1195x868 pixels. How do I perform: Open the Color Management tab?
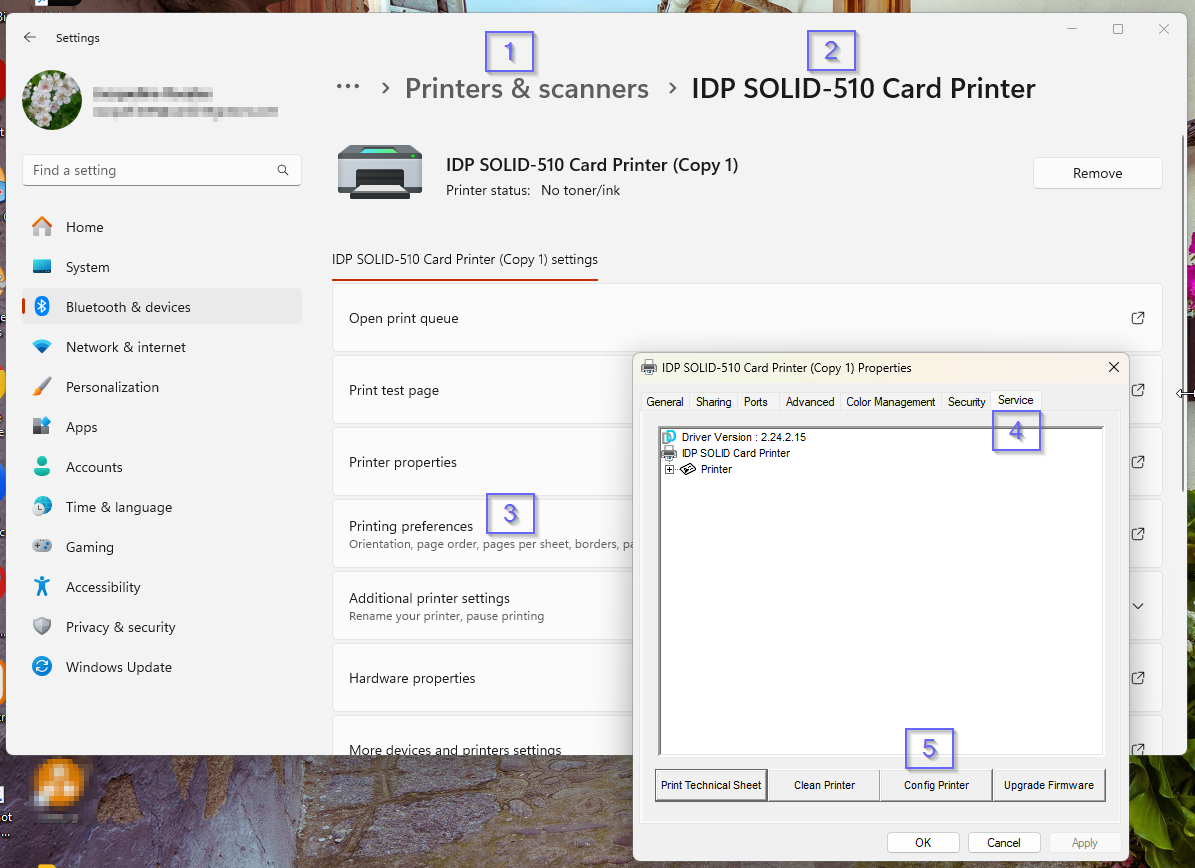(890, 402)
